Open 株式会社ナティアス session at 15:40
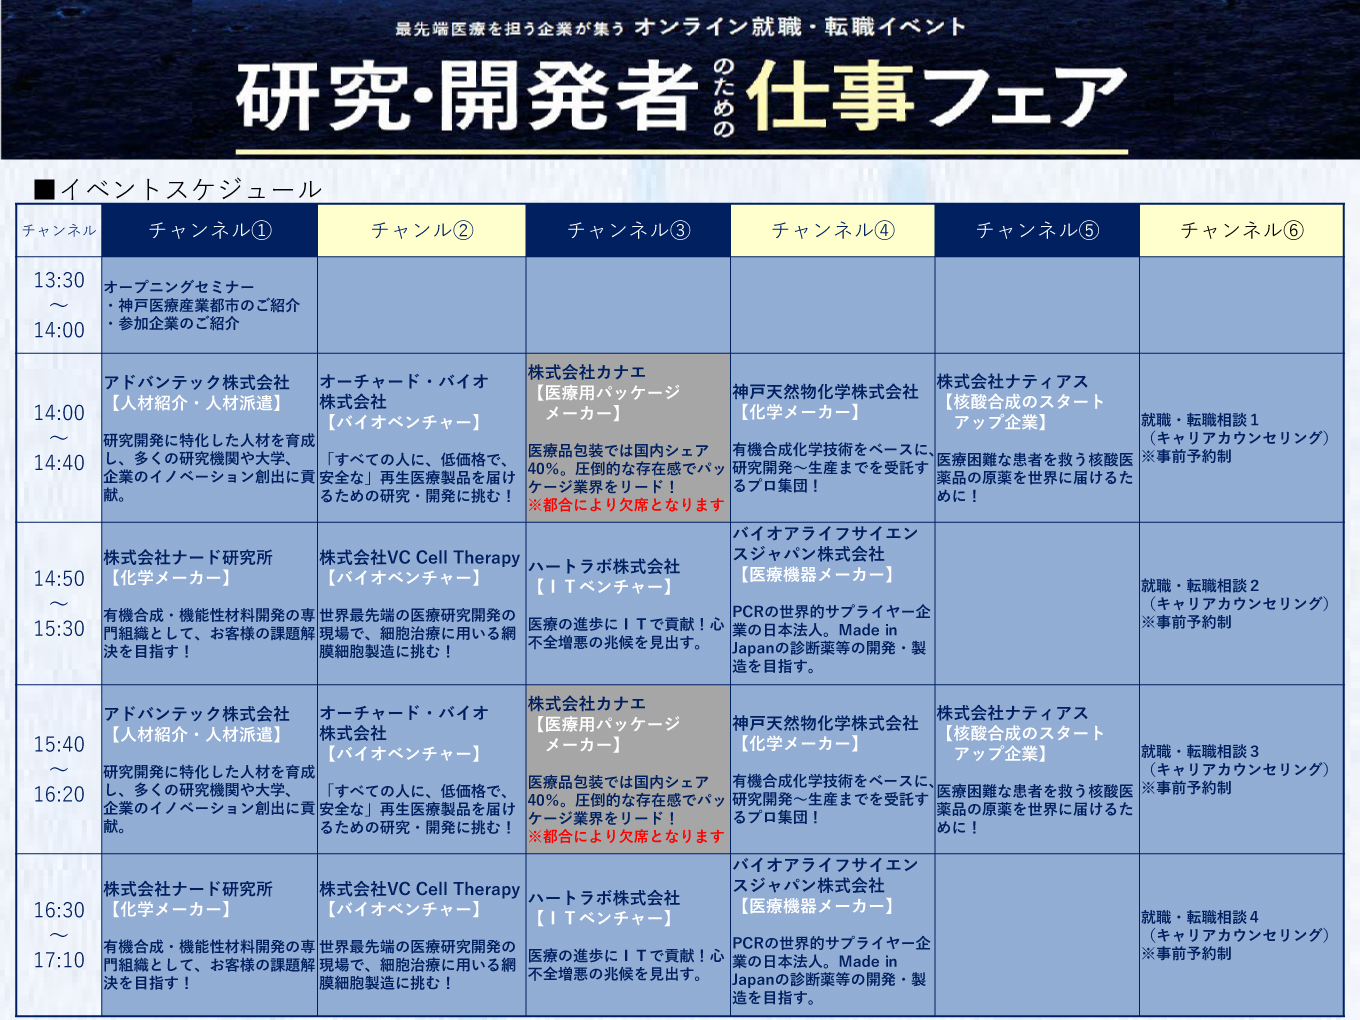 pyautogui.click(x=1037, y=769)
